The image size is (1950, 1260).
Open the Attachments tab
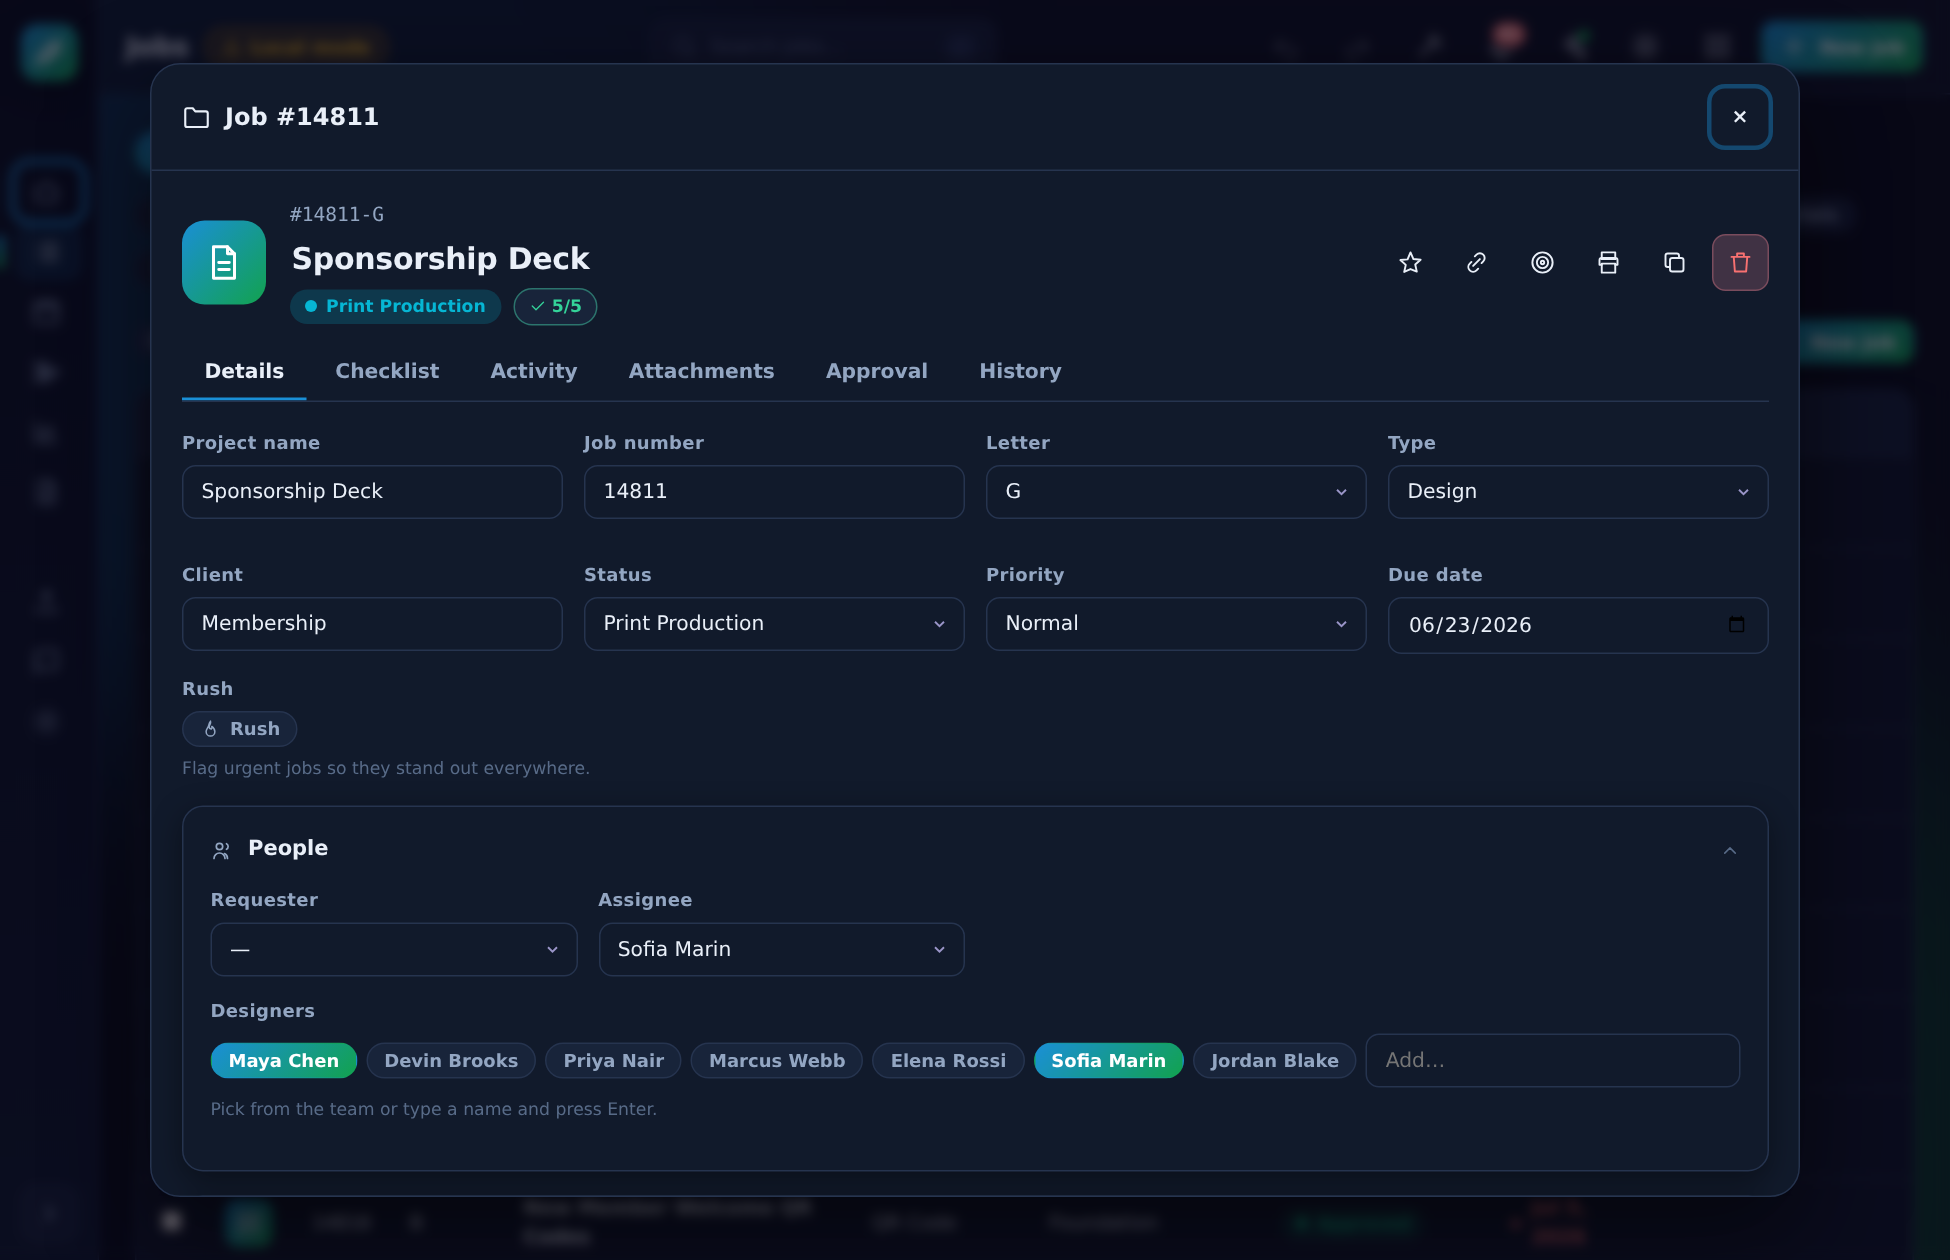702,371
